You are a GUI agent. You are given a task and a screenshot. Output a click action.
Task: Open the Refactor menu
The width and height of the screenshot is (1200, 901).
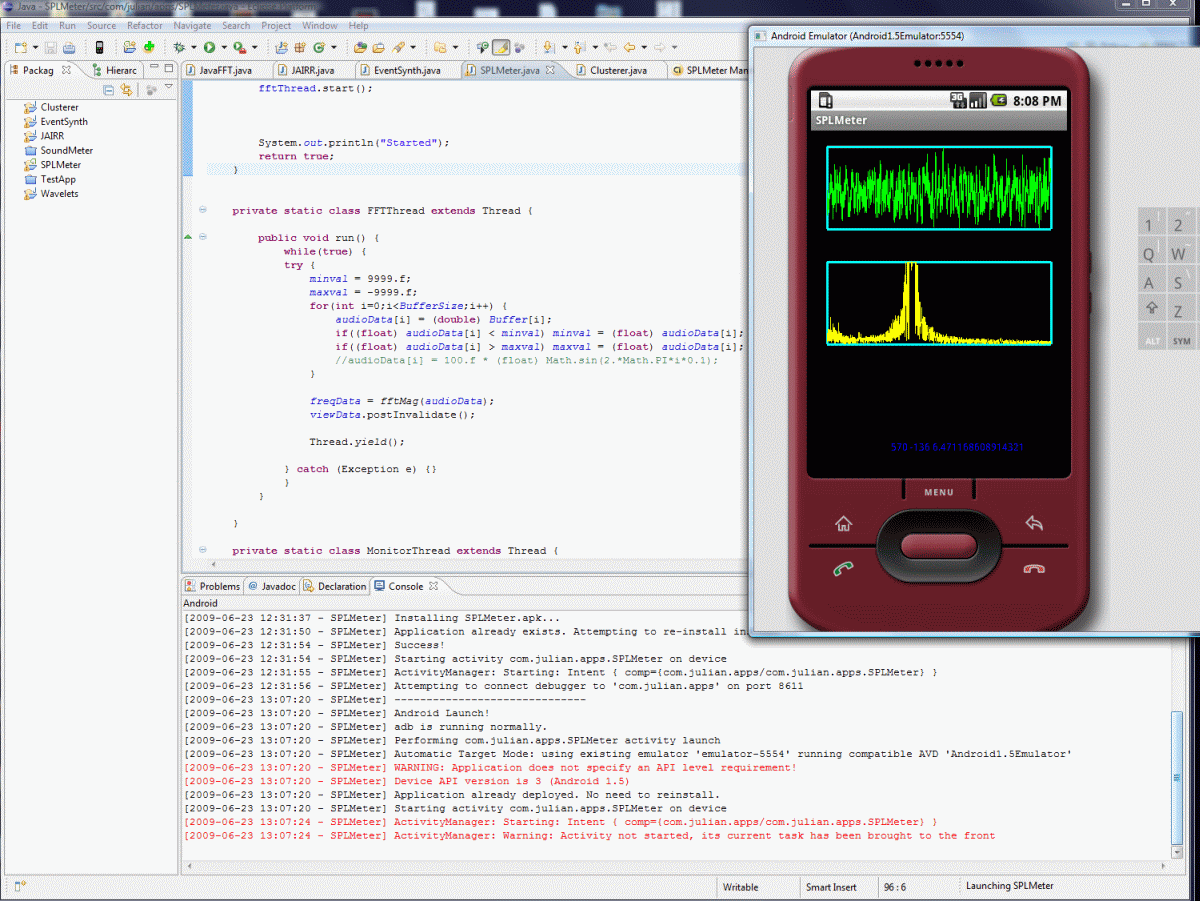(145, 25)
